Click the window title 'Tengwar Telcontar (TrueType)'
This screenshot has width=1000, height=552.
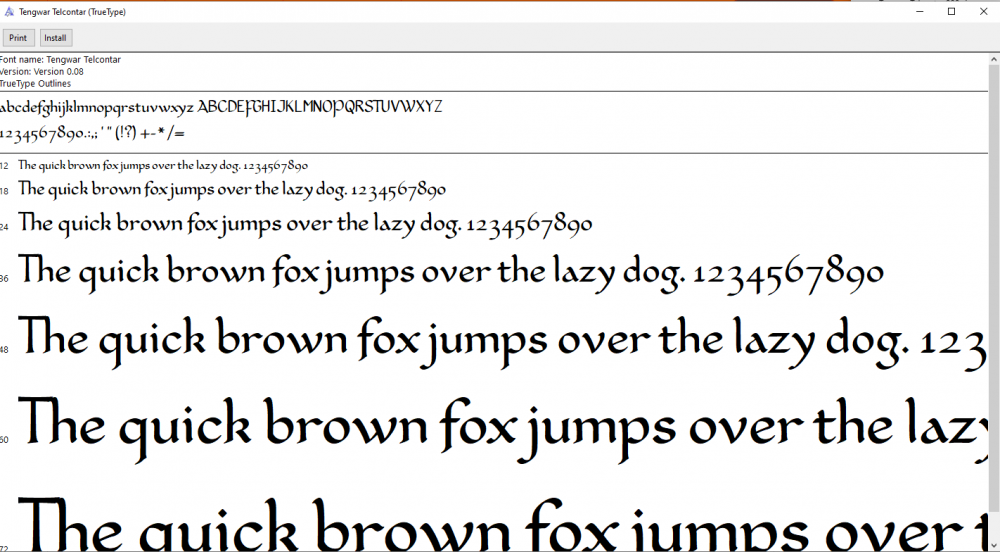[x=72, y=11]
